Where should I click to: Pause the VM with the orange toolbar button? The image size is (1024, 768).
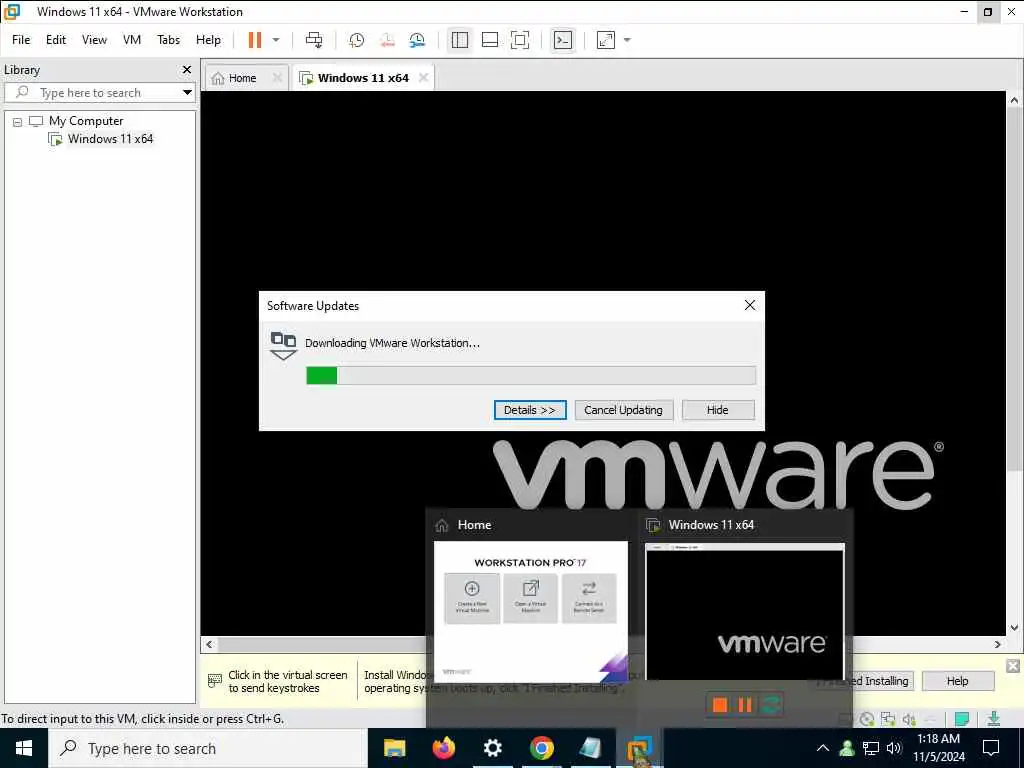point(255,40)
